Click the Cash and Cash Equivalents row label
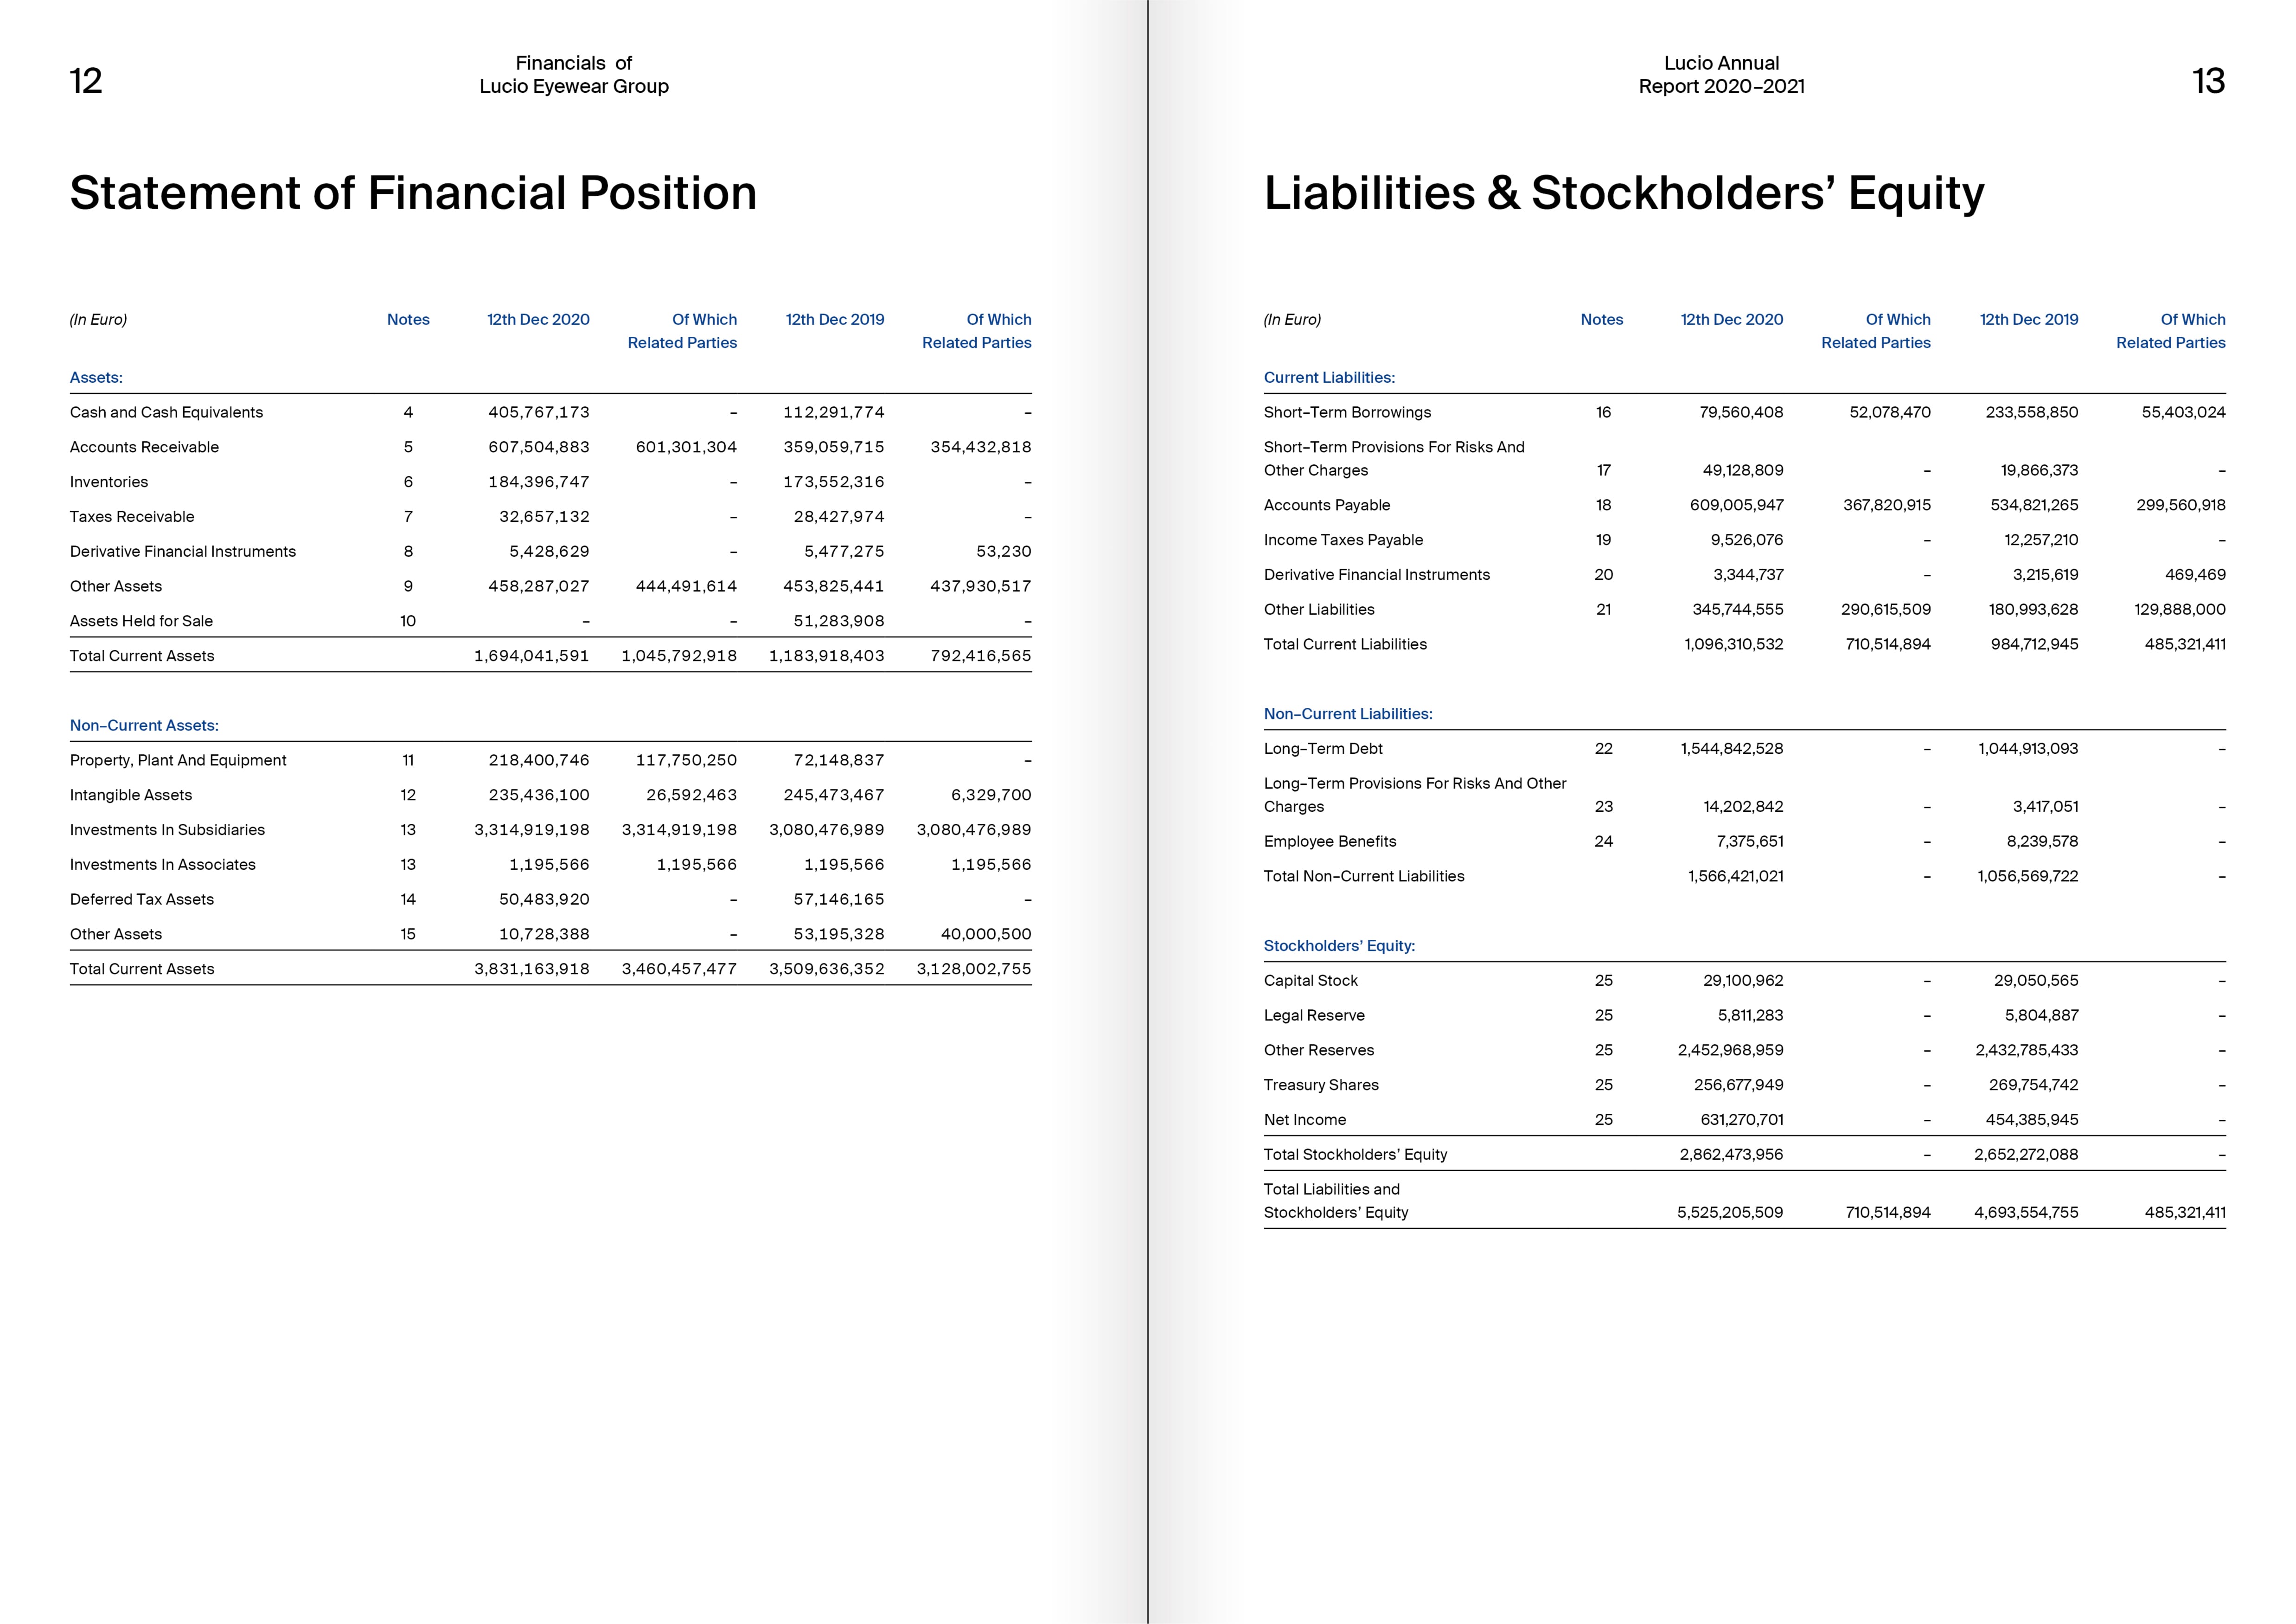The image size is (2296, 1624). [x=166, y=412]
